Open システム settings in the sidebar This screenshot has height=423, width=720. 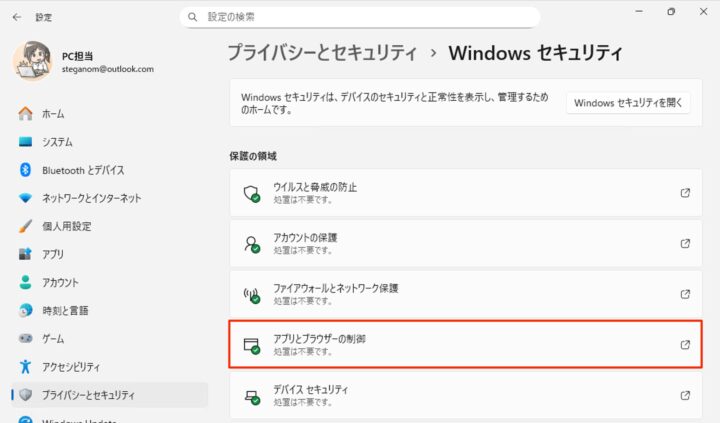pos(56,142)
